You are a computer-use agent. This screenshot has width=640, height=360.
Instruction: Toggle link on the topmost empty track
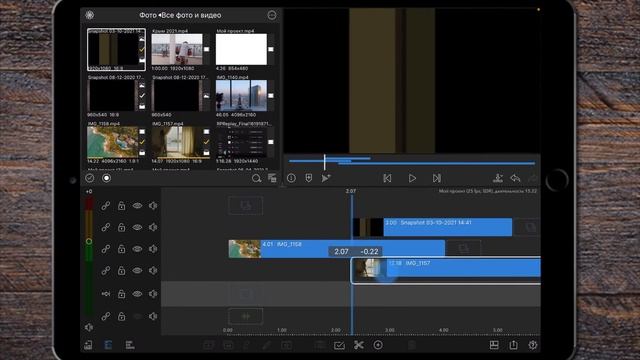coord(106,206)
